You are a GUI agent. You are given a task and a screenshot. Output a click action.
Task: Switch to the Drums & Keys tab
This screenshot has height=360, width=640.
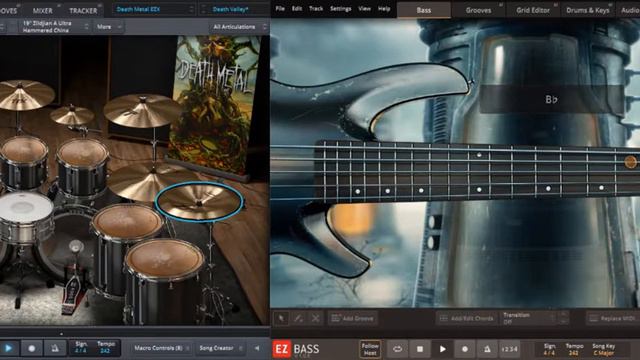[x=588, y=10]
